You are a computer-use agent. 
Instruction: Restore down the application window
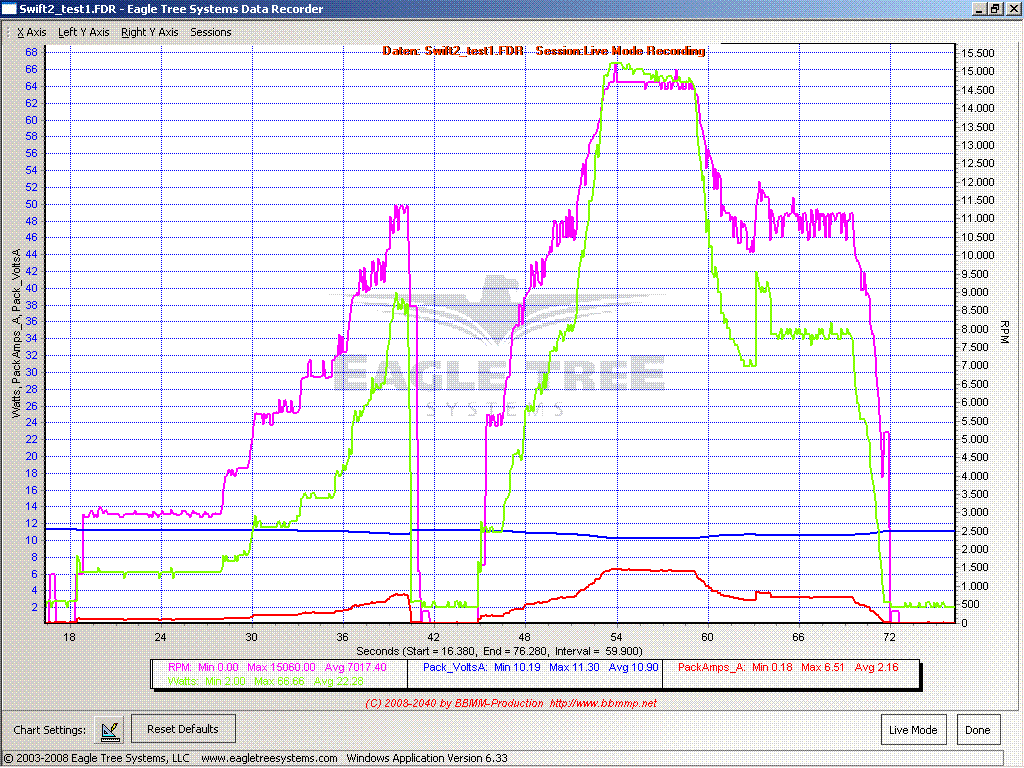995,8
